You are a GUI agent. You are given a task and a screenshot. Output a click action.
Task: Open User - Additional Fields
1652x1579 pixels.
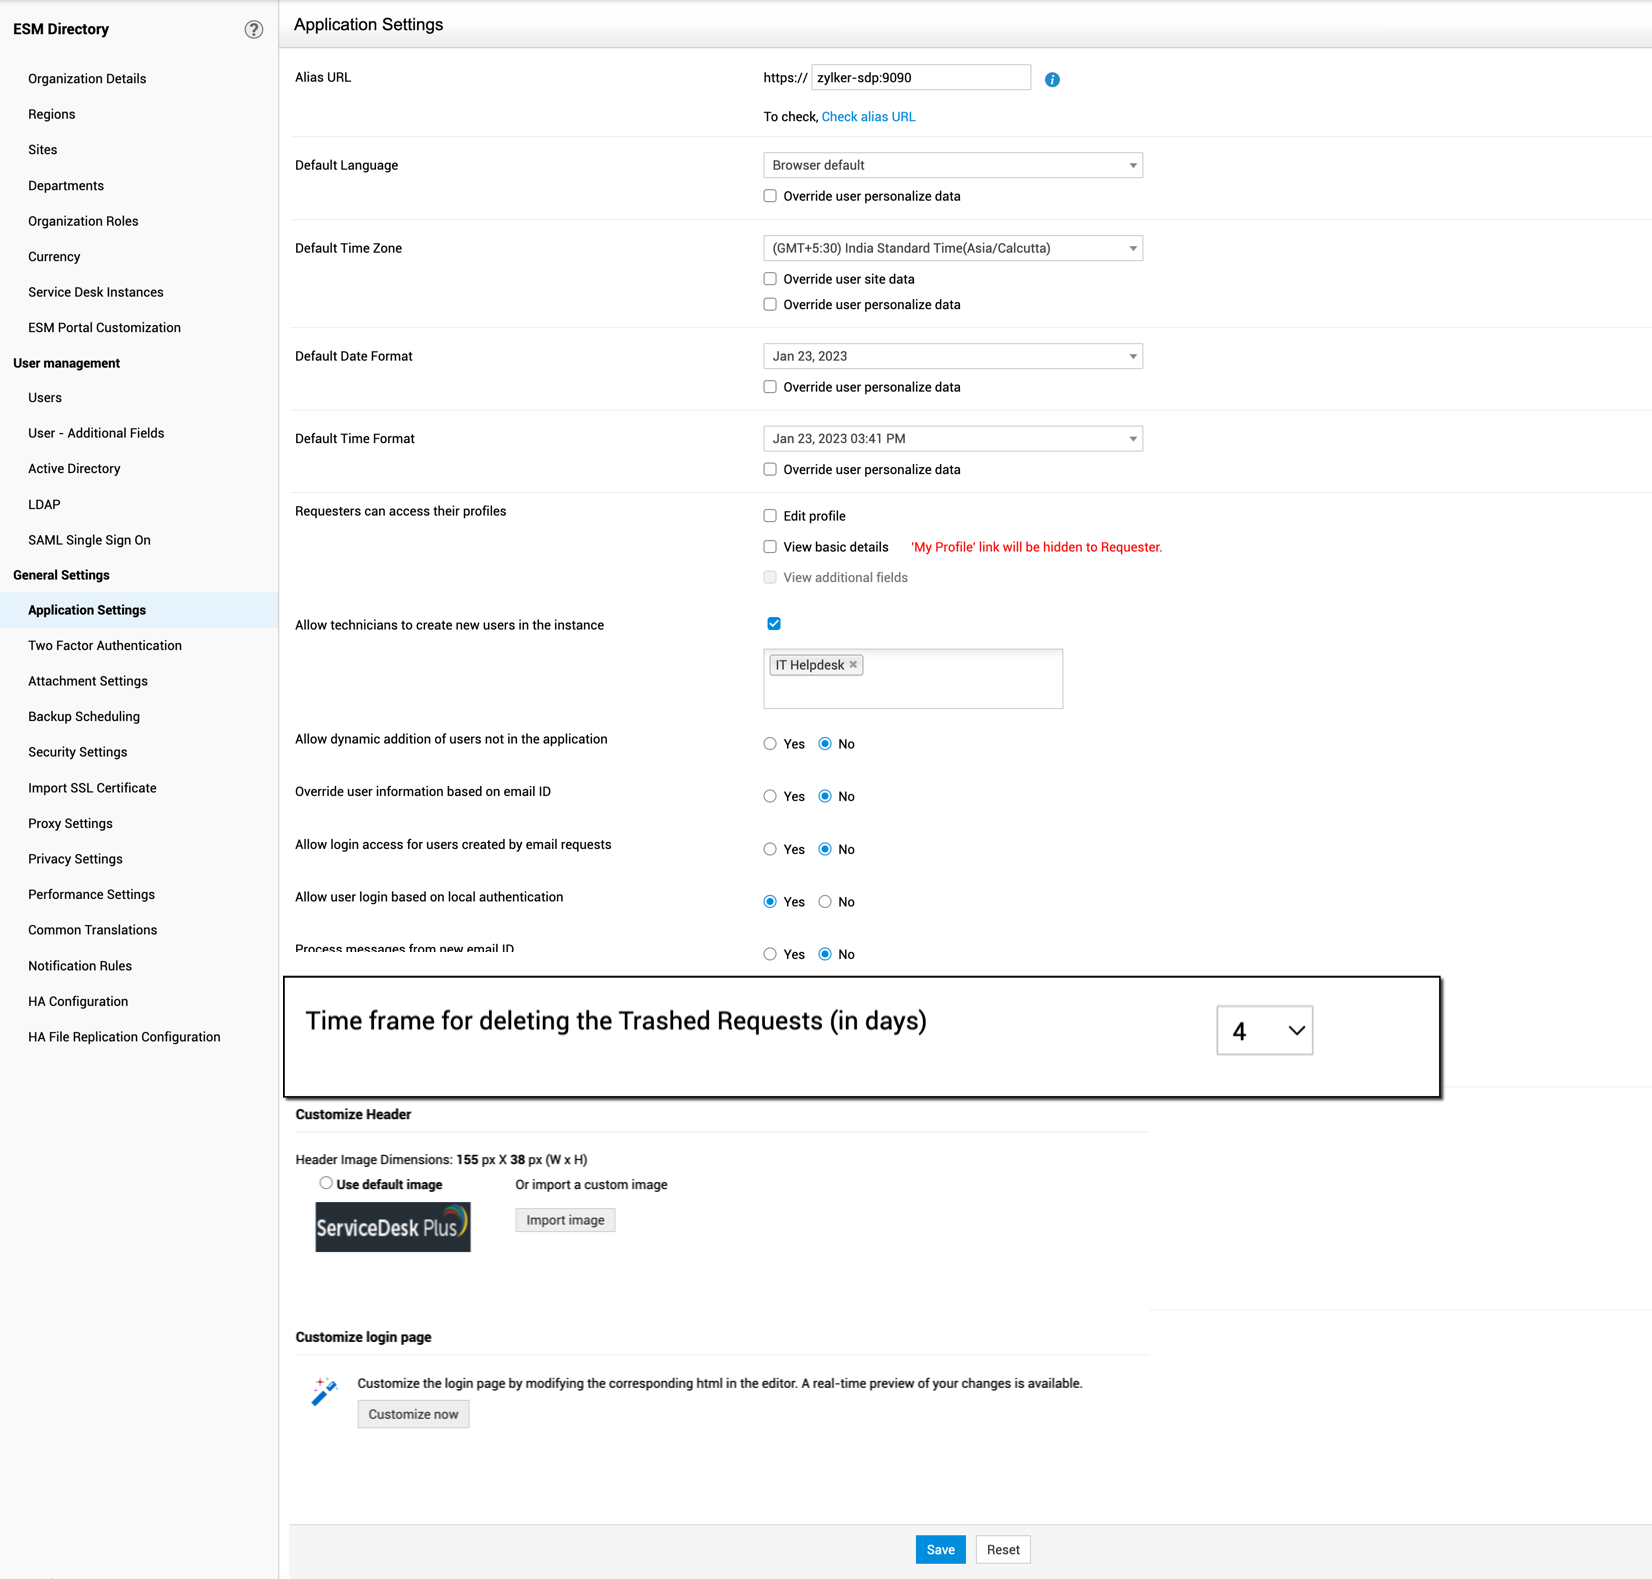coord(96,433)
